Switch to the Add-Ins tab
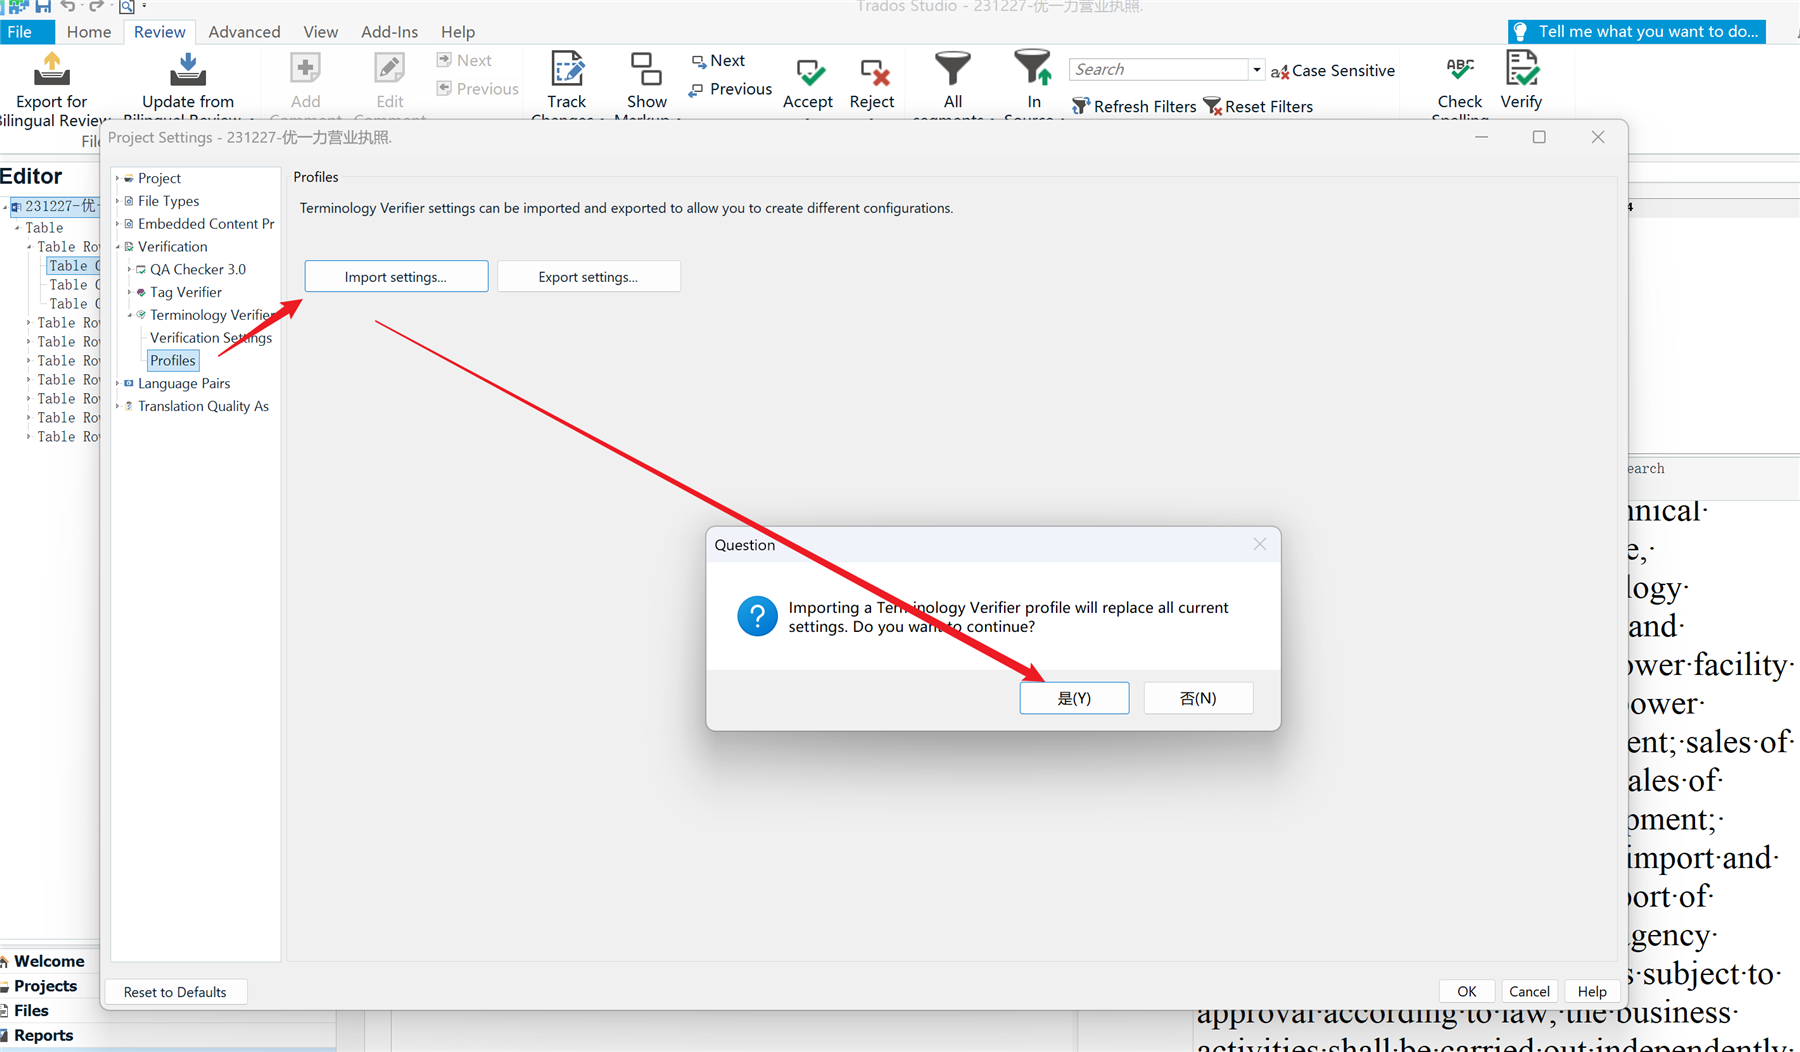 [x=389, y=32]
